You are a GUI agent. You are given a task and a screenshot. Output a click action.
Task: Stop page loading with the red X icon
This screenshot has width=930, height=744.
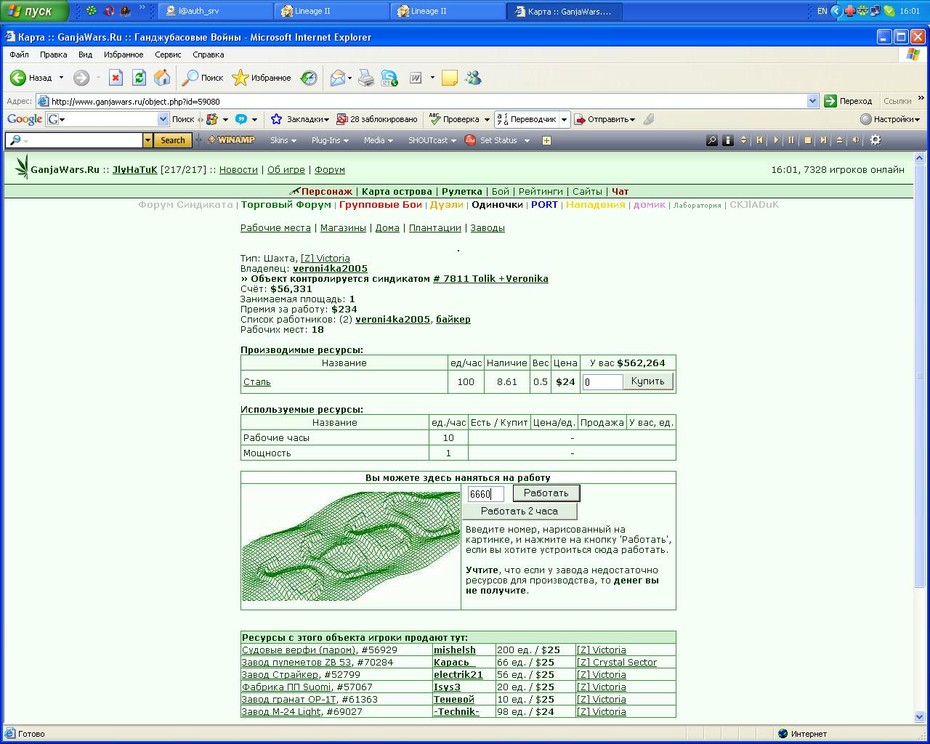point(116,78)
